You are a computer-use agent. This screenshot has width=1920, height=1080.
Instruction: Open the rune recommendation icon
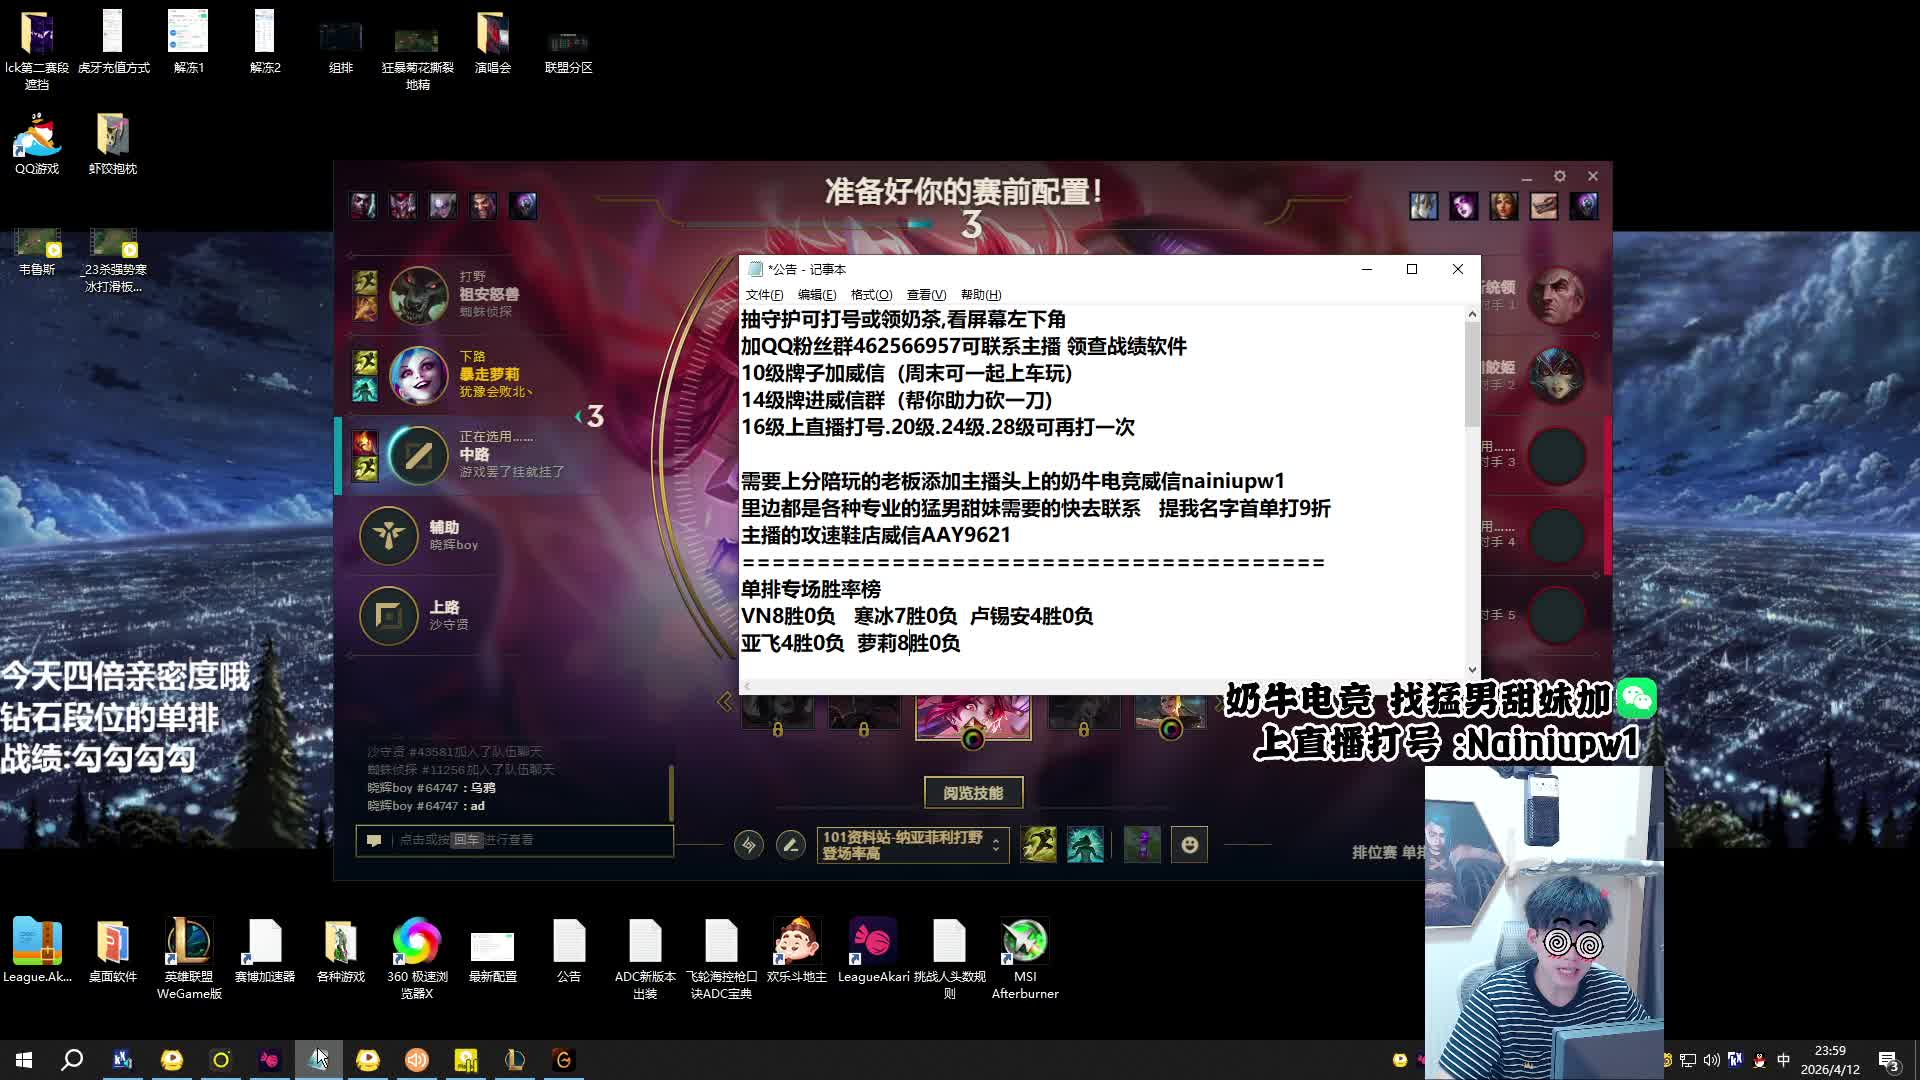click(748, 845)
